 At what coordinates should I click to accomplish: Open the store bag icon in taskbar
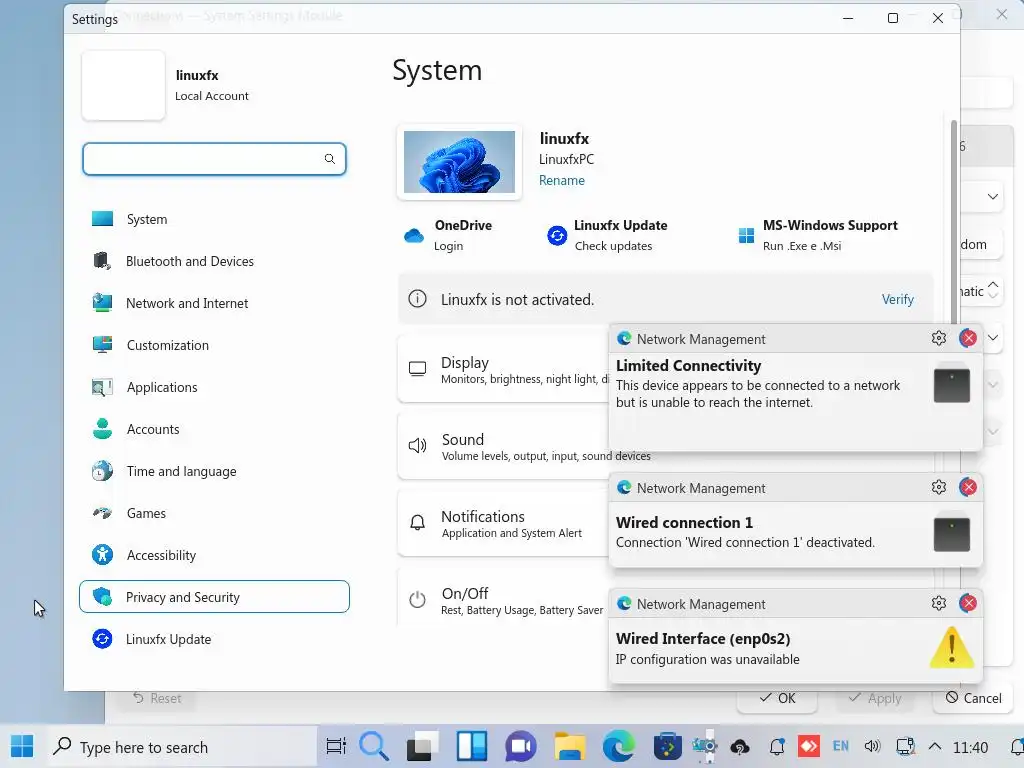(667, 746)
